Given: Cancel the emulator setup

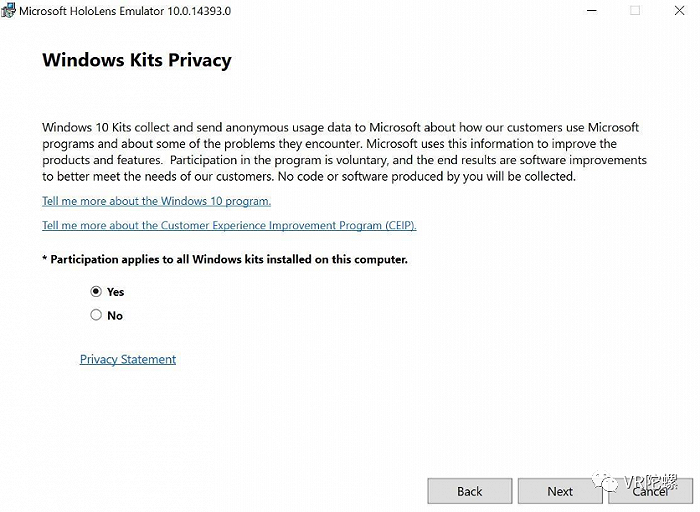Looking at the screenshot, I should pyautogui.click(x=651, y=491).
